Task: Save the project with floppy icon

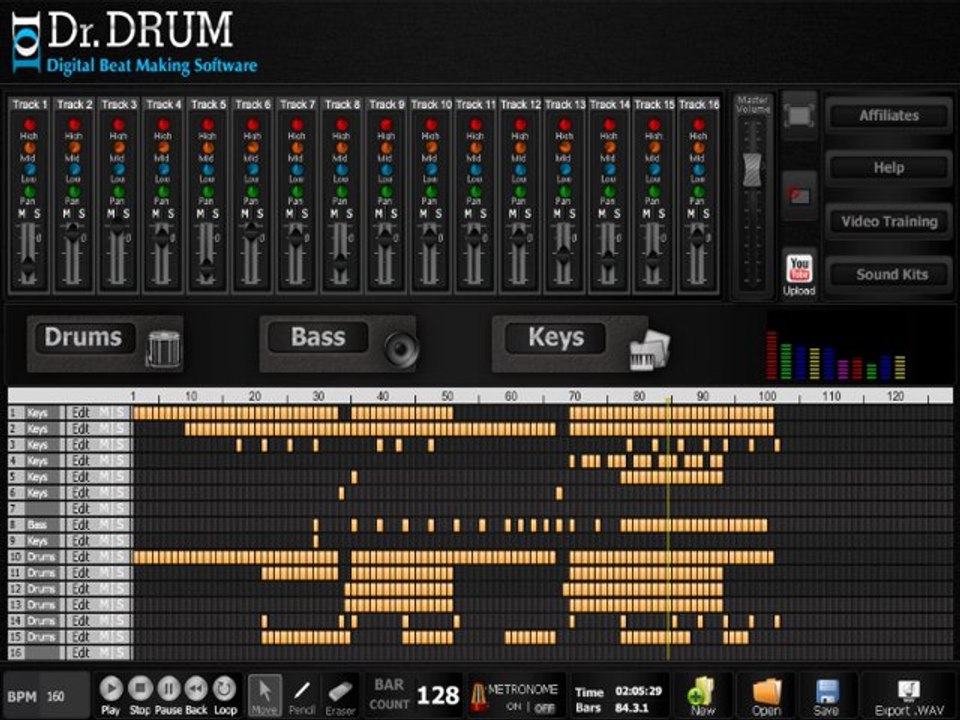Action: 827,696
